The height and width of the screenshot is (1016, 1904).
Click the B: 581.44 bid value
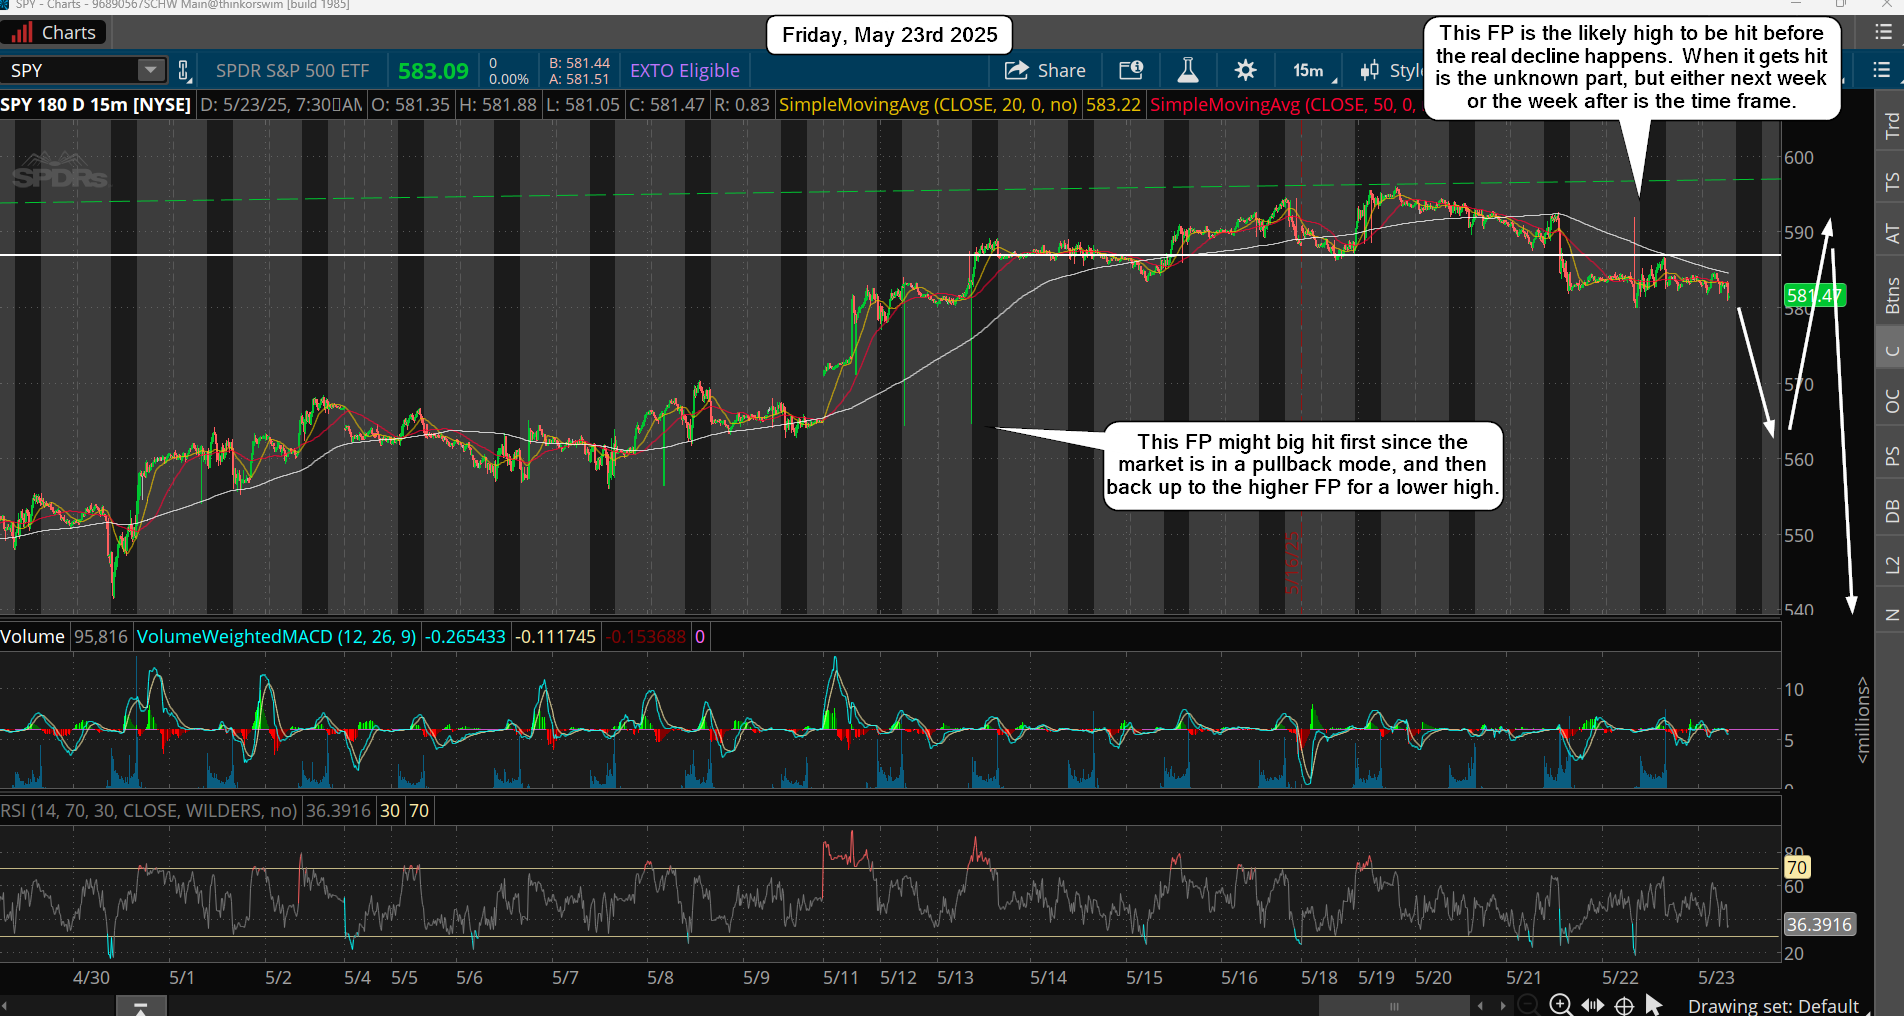click(x=579, y=63)
